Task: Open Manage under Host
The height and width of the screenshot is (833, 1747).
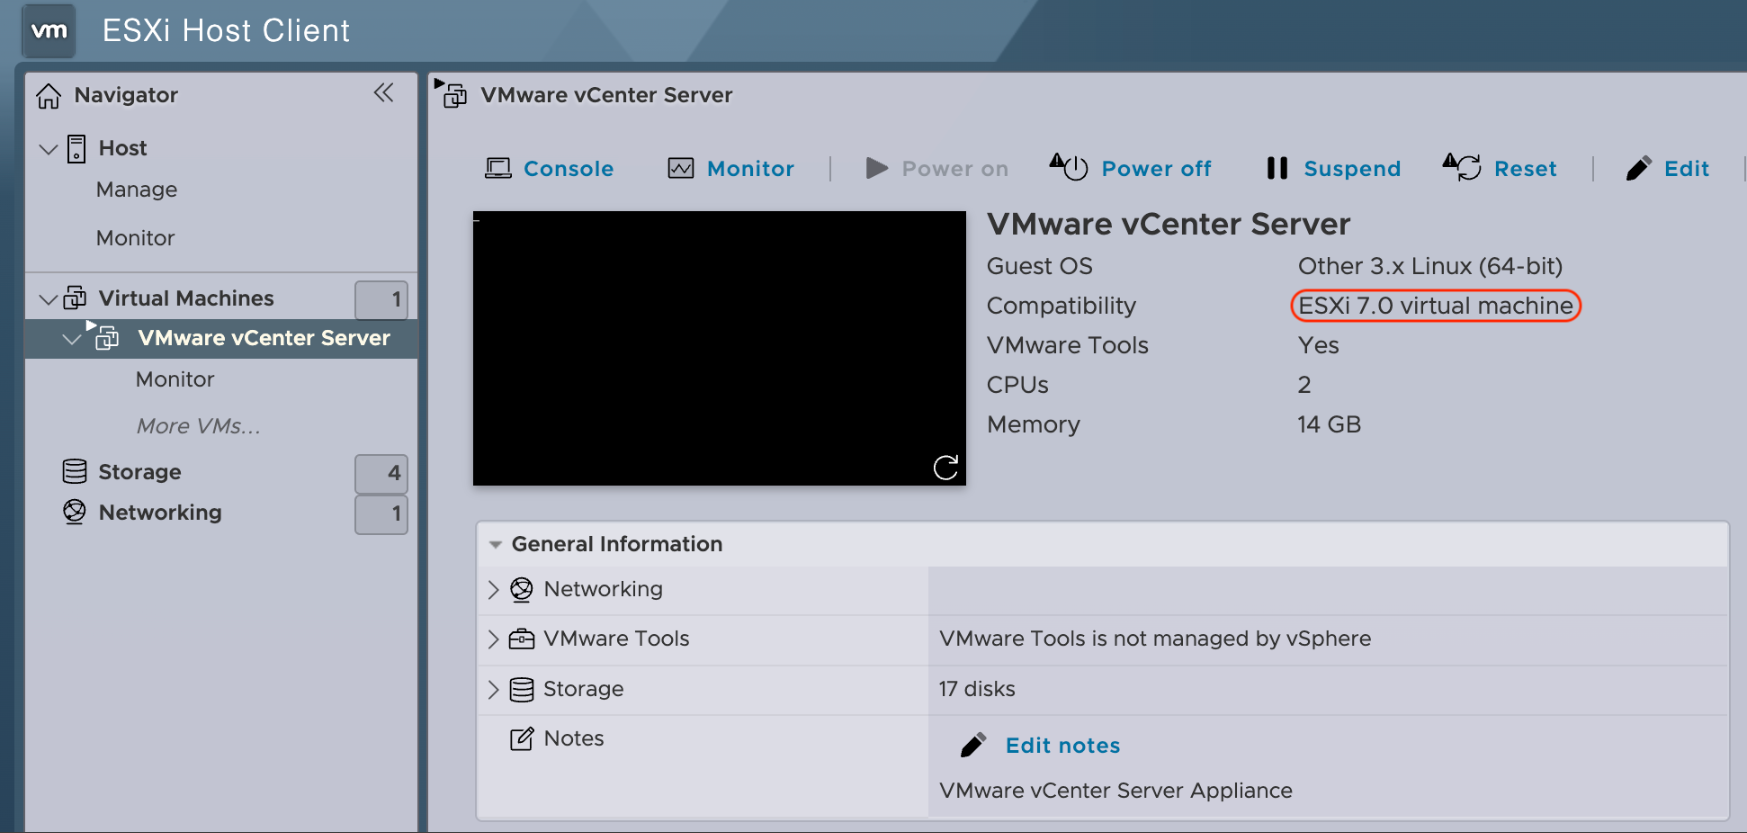Action: pos(136,190)
